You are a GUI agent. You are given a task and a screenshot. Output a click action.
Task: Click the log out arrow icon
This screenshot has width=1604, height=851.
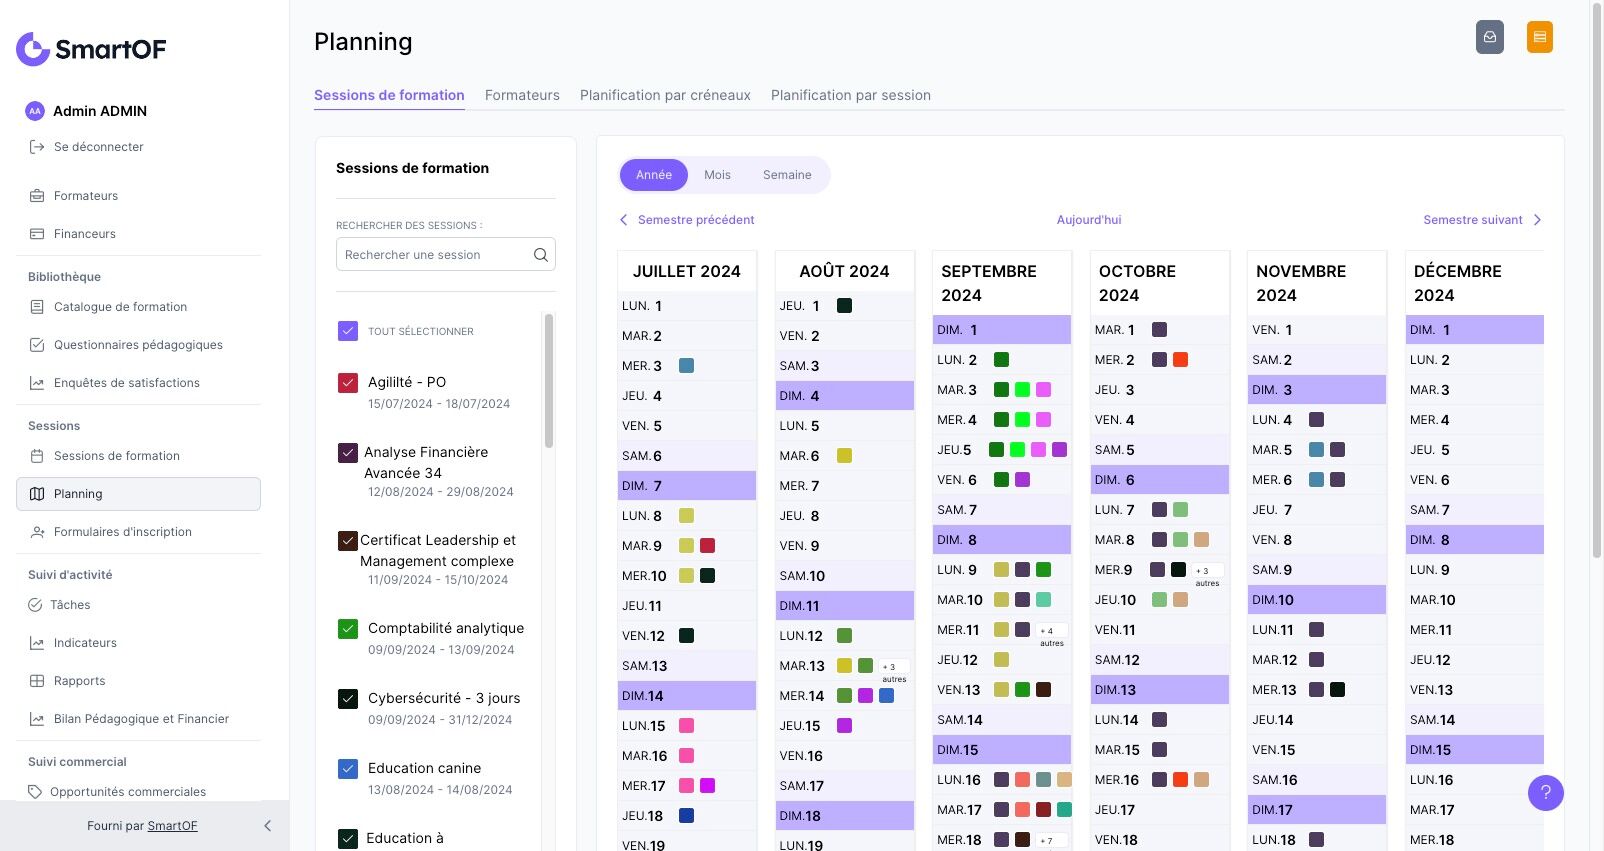[x=37, y=147]
